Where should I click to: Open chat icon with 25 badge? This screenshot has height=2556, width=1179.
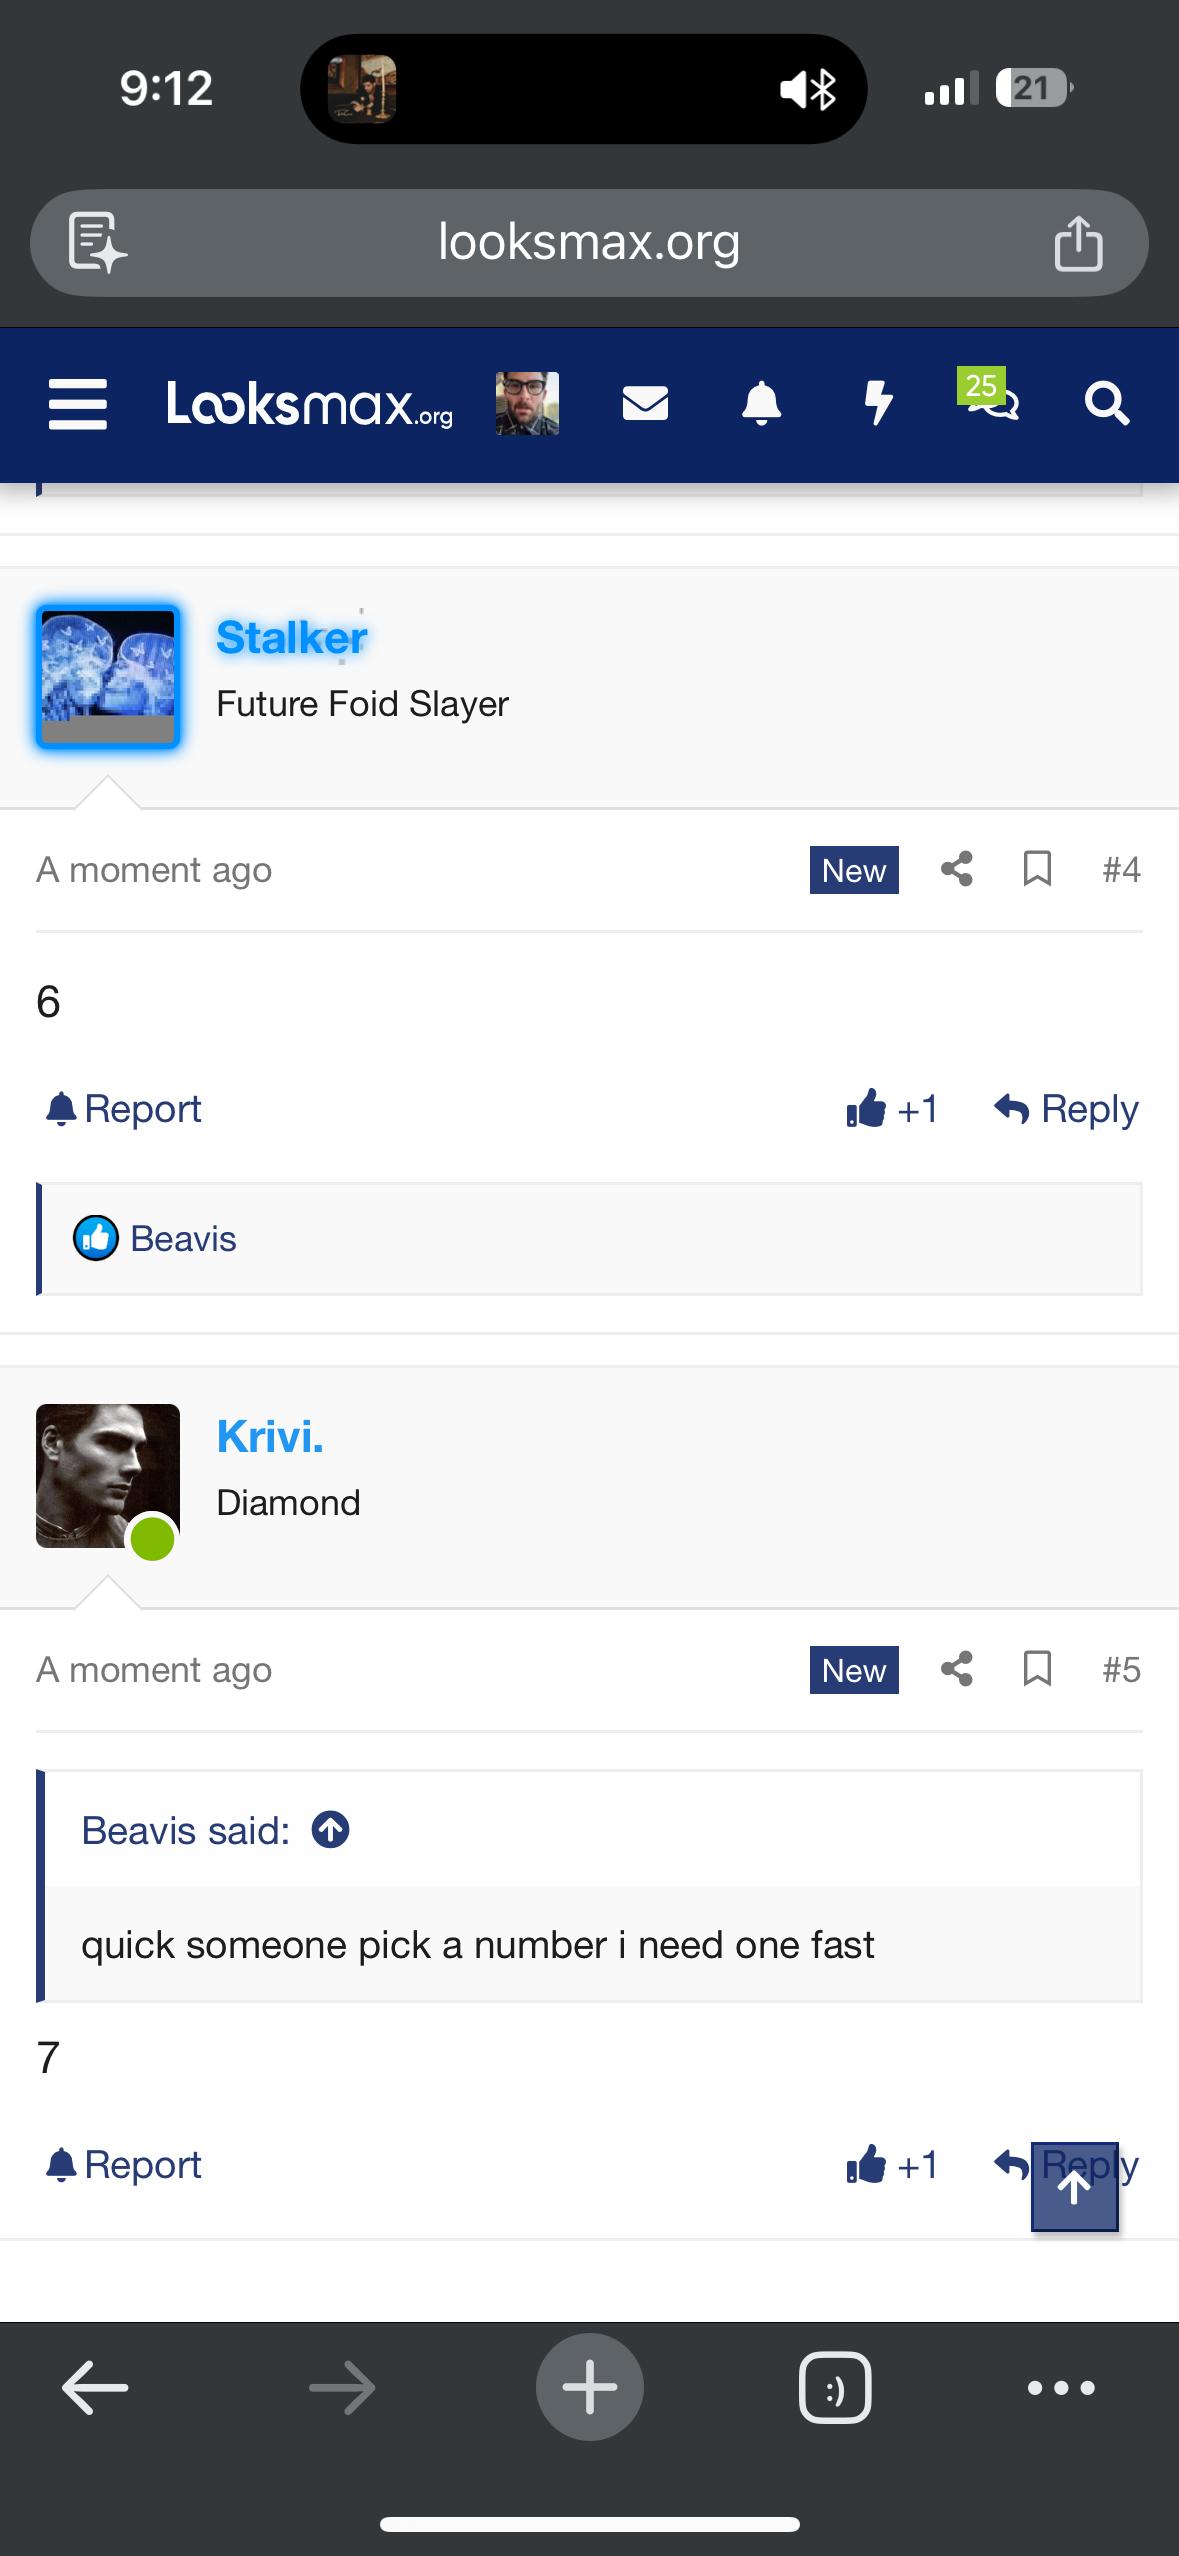pyautogui.click(x=989, y=396)
